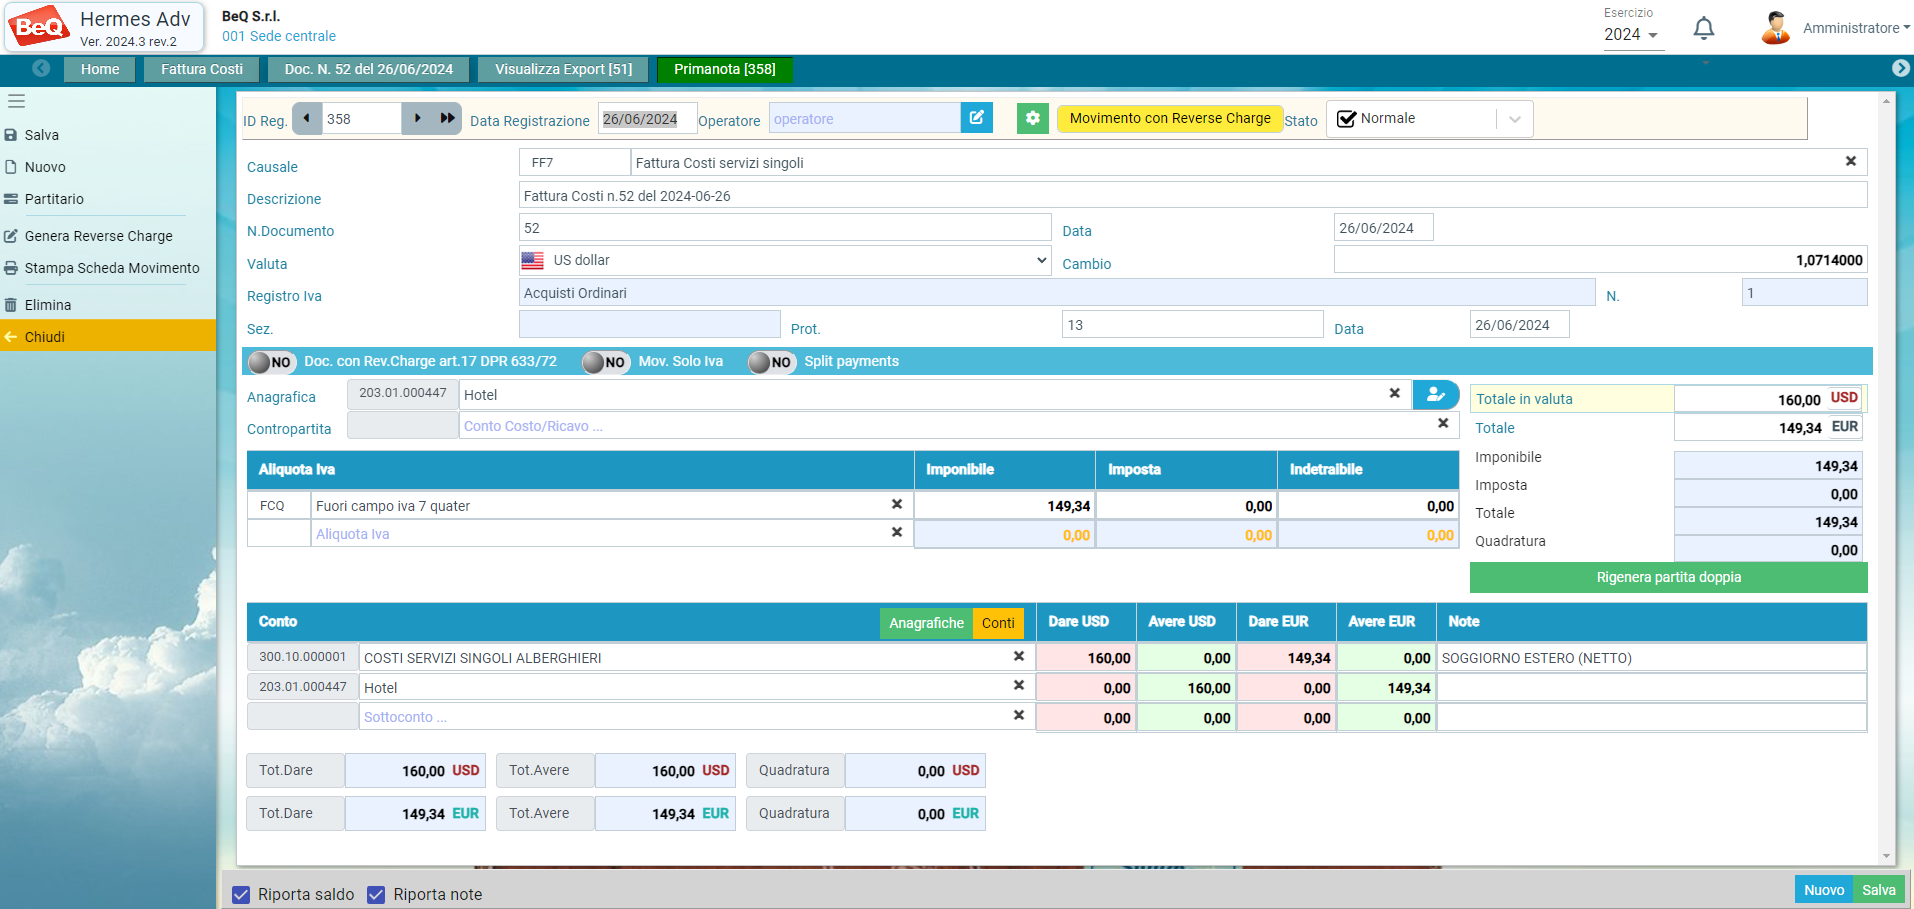Screen dimensions: 1914x909
Task: Open the Anagrafica user edit icon
Action: [1436, 394]
